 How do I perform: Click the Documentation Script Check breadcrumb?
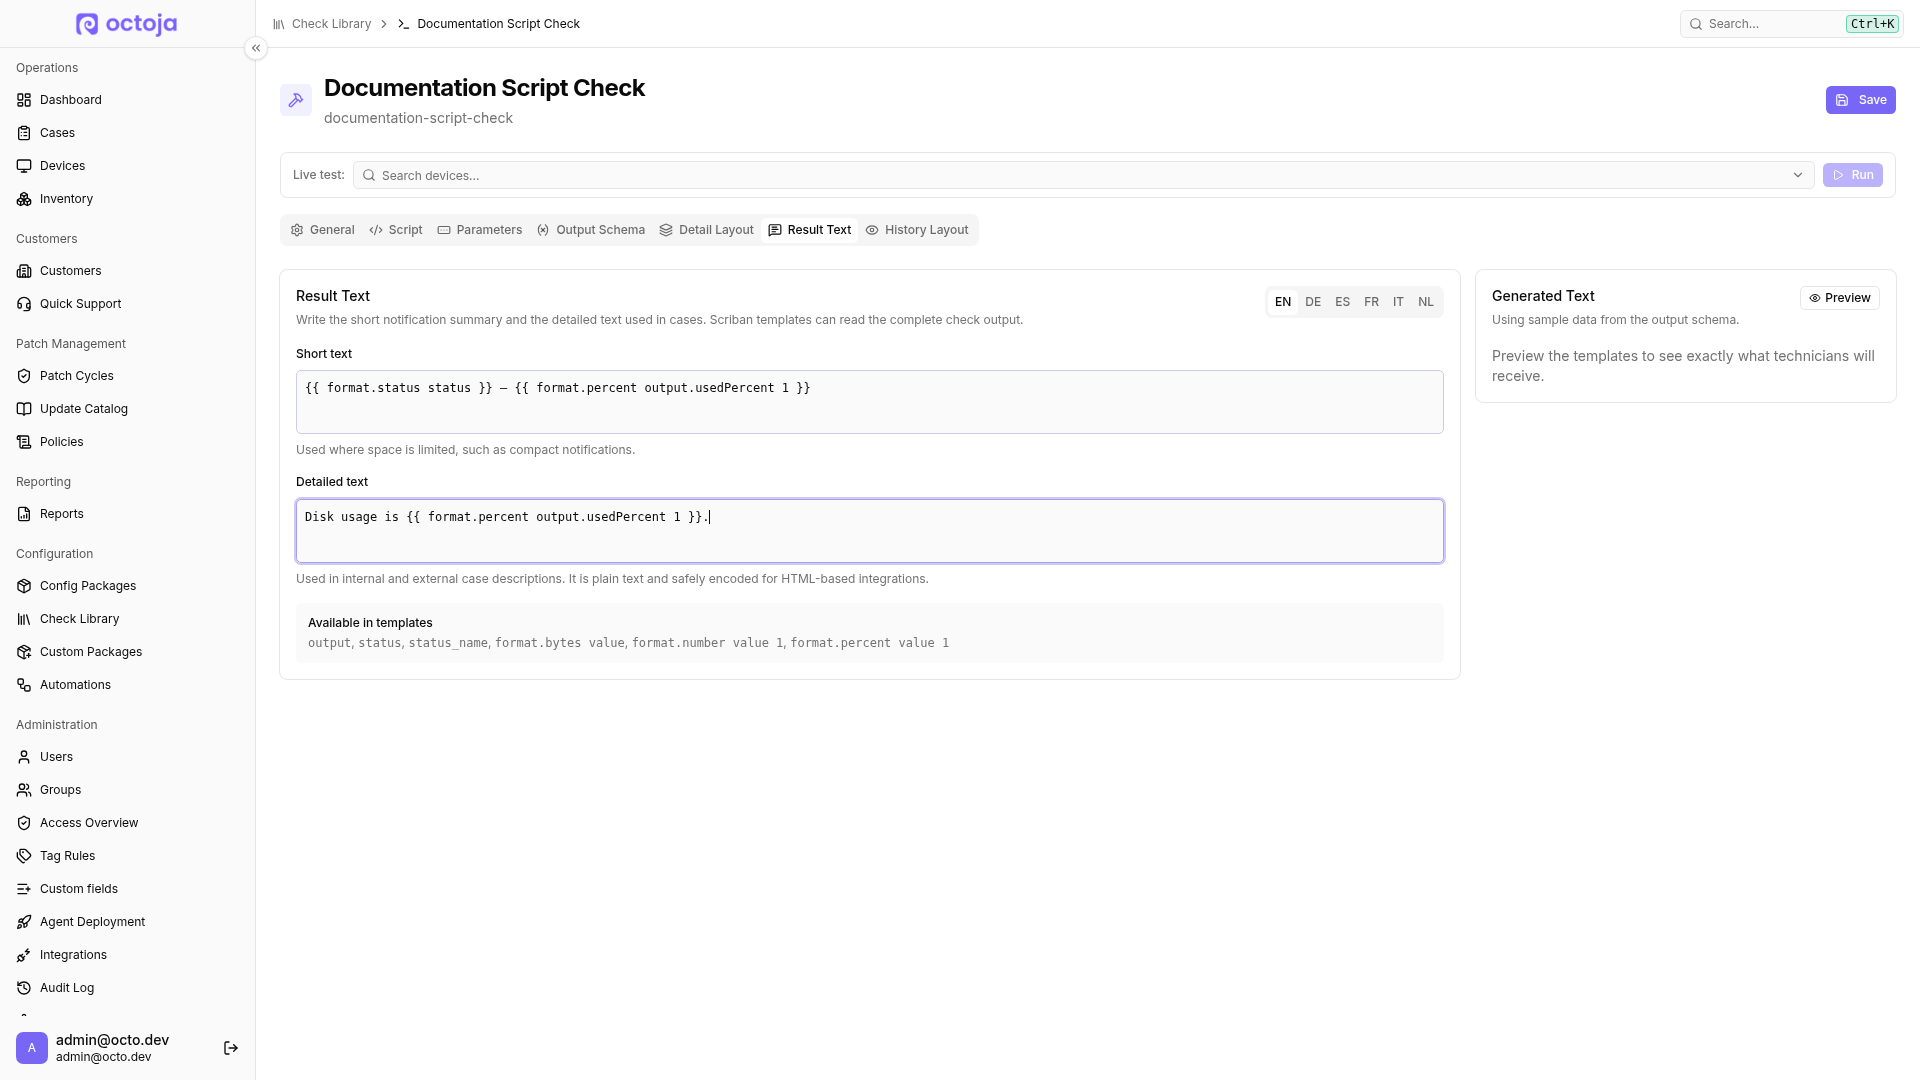point(498,24)
